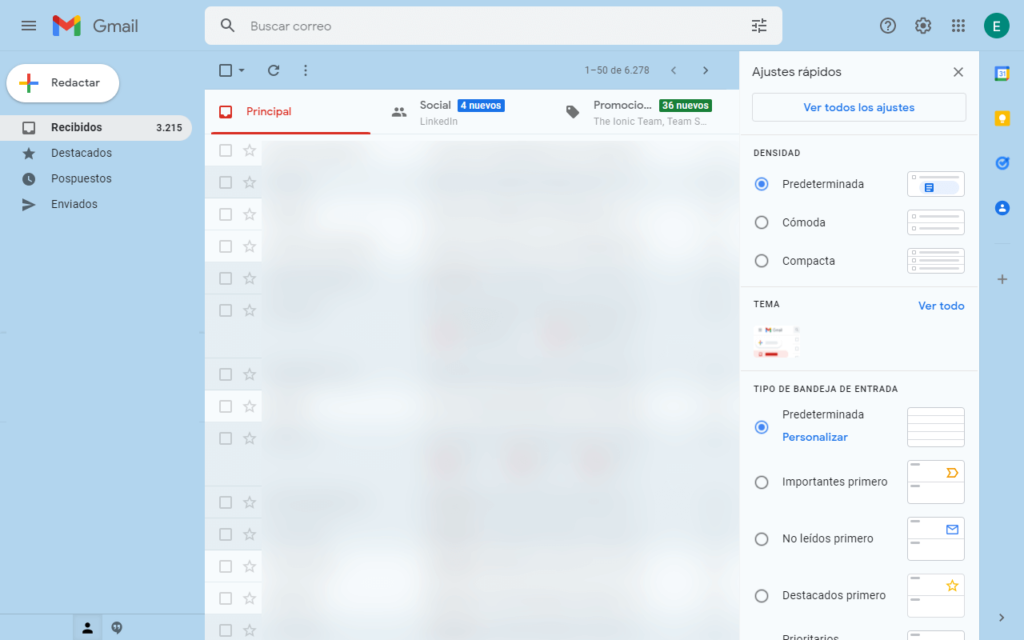Open Google Calendar from the side panel
Viewport: 1024px width, 640px height.
[1001, 73]
